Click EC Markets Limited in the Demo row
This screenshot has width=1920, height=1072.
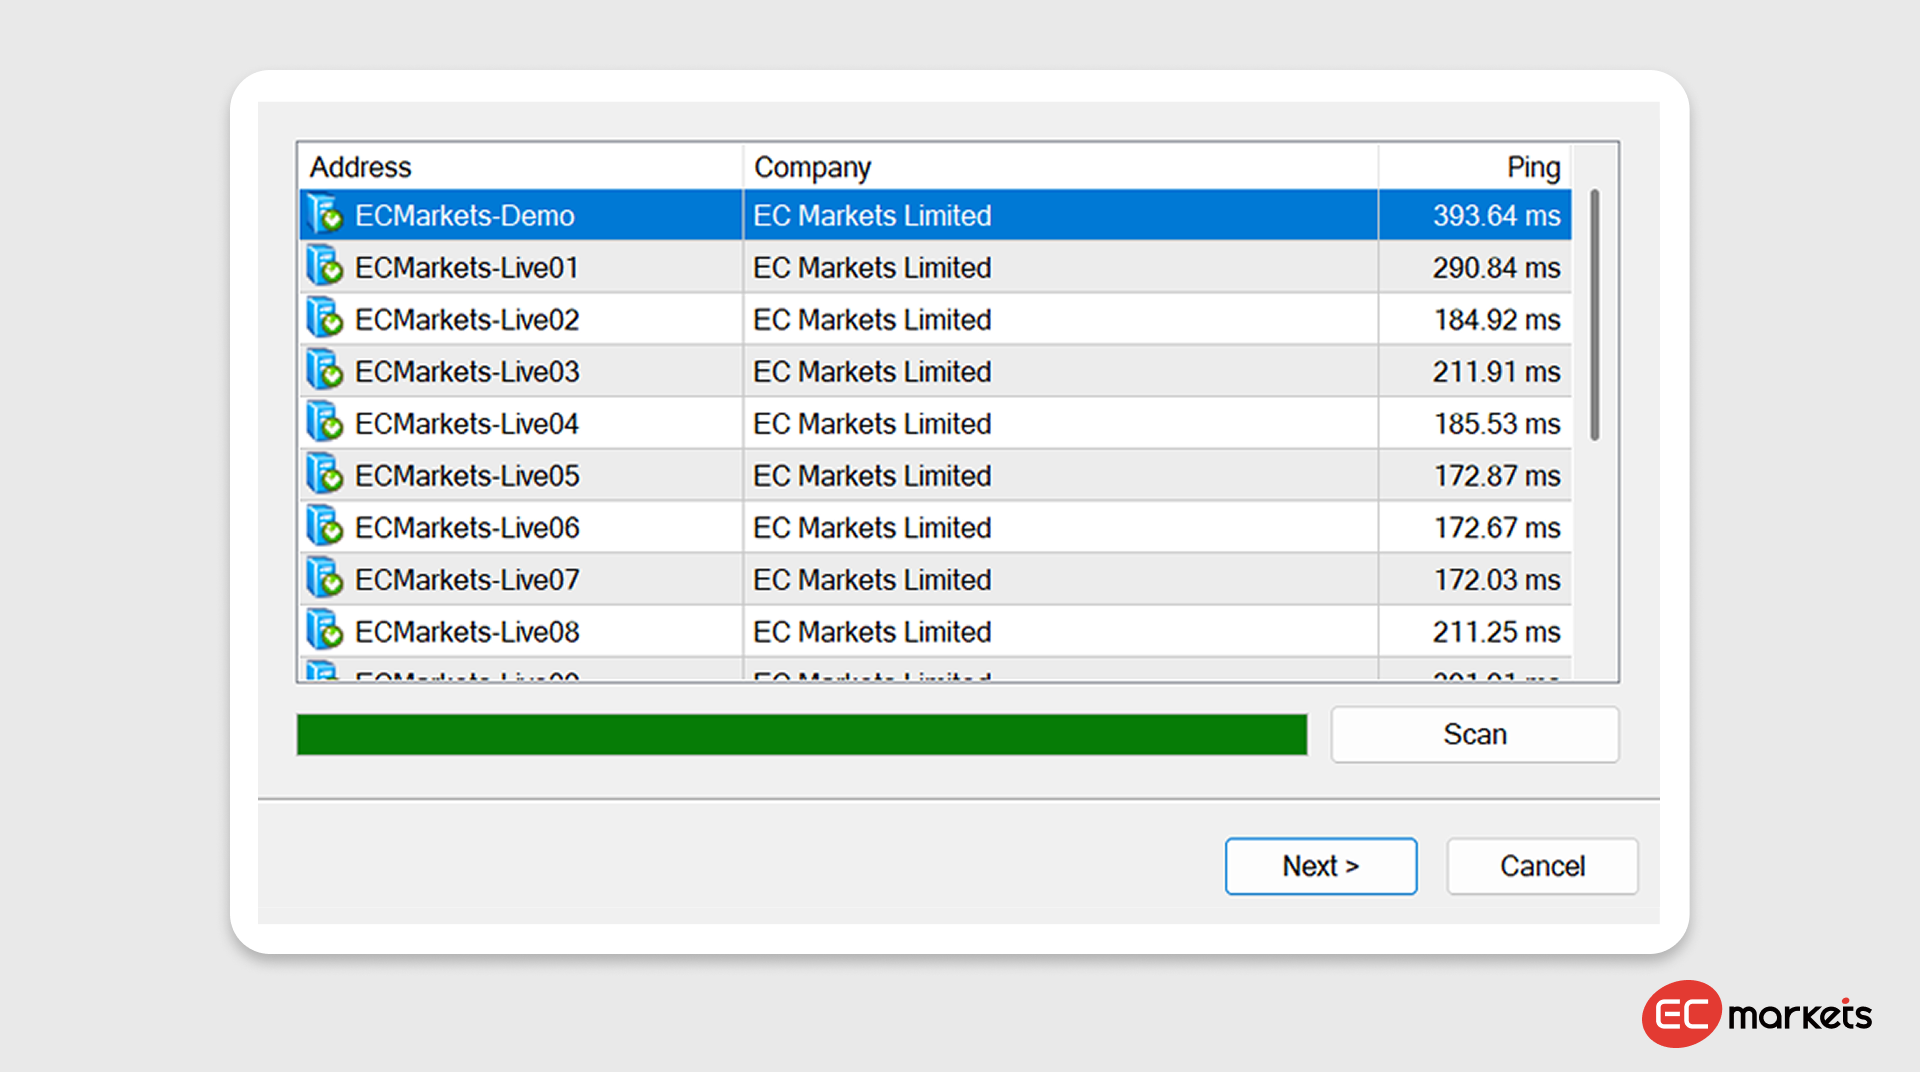pyautogui.click(x=872, y=216)
